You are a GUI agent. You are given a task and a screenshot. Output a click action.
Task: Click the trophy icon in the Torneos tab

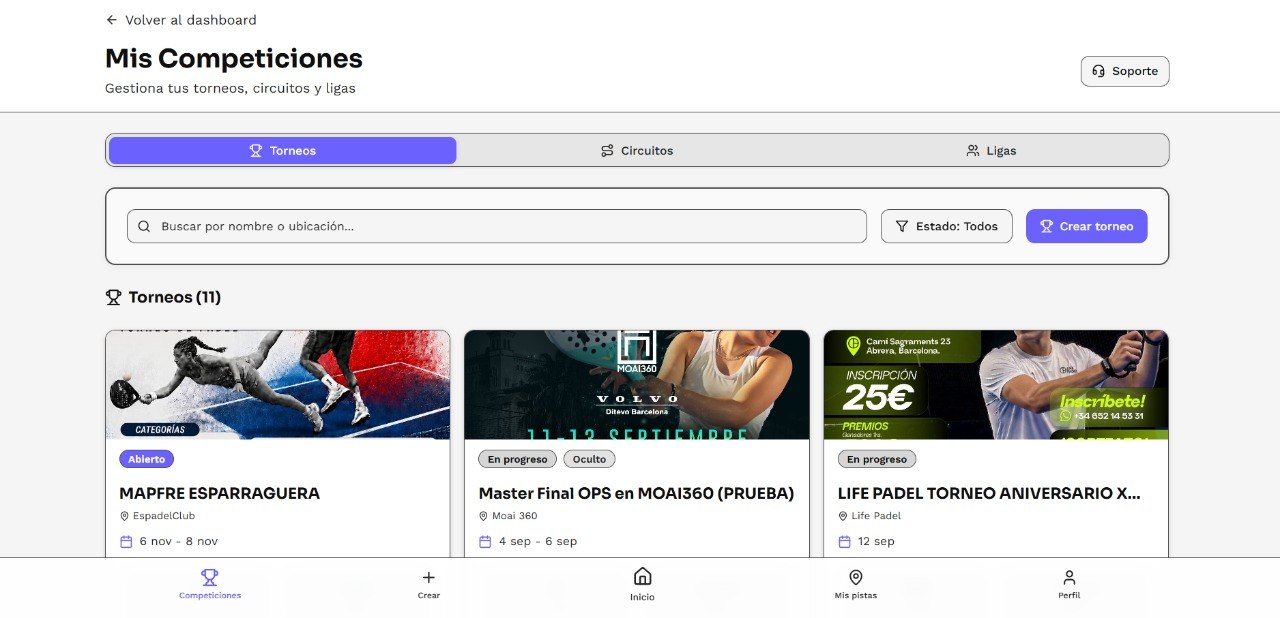click(256, 151)
